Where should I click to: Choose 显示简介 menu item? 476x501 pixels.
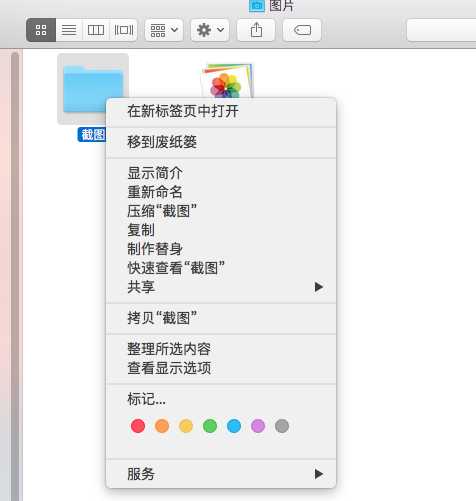pyautogui.click(x=221, y=173)
